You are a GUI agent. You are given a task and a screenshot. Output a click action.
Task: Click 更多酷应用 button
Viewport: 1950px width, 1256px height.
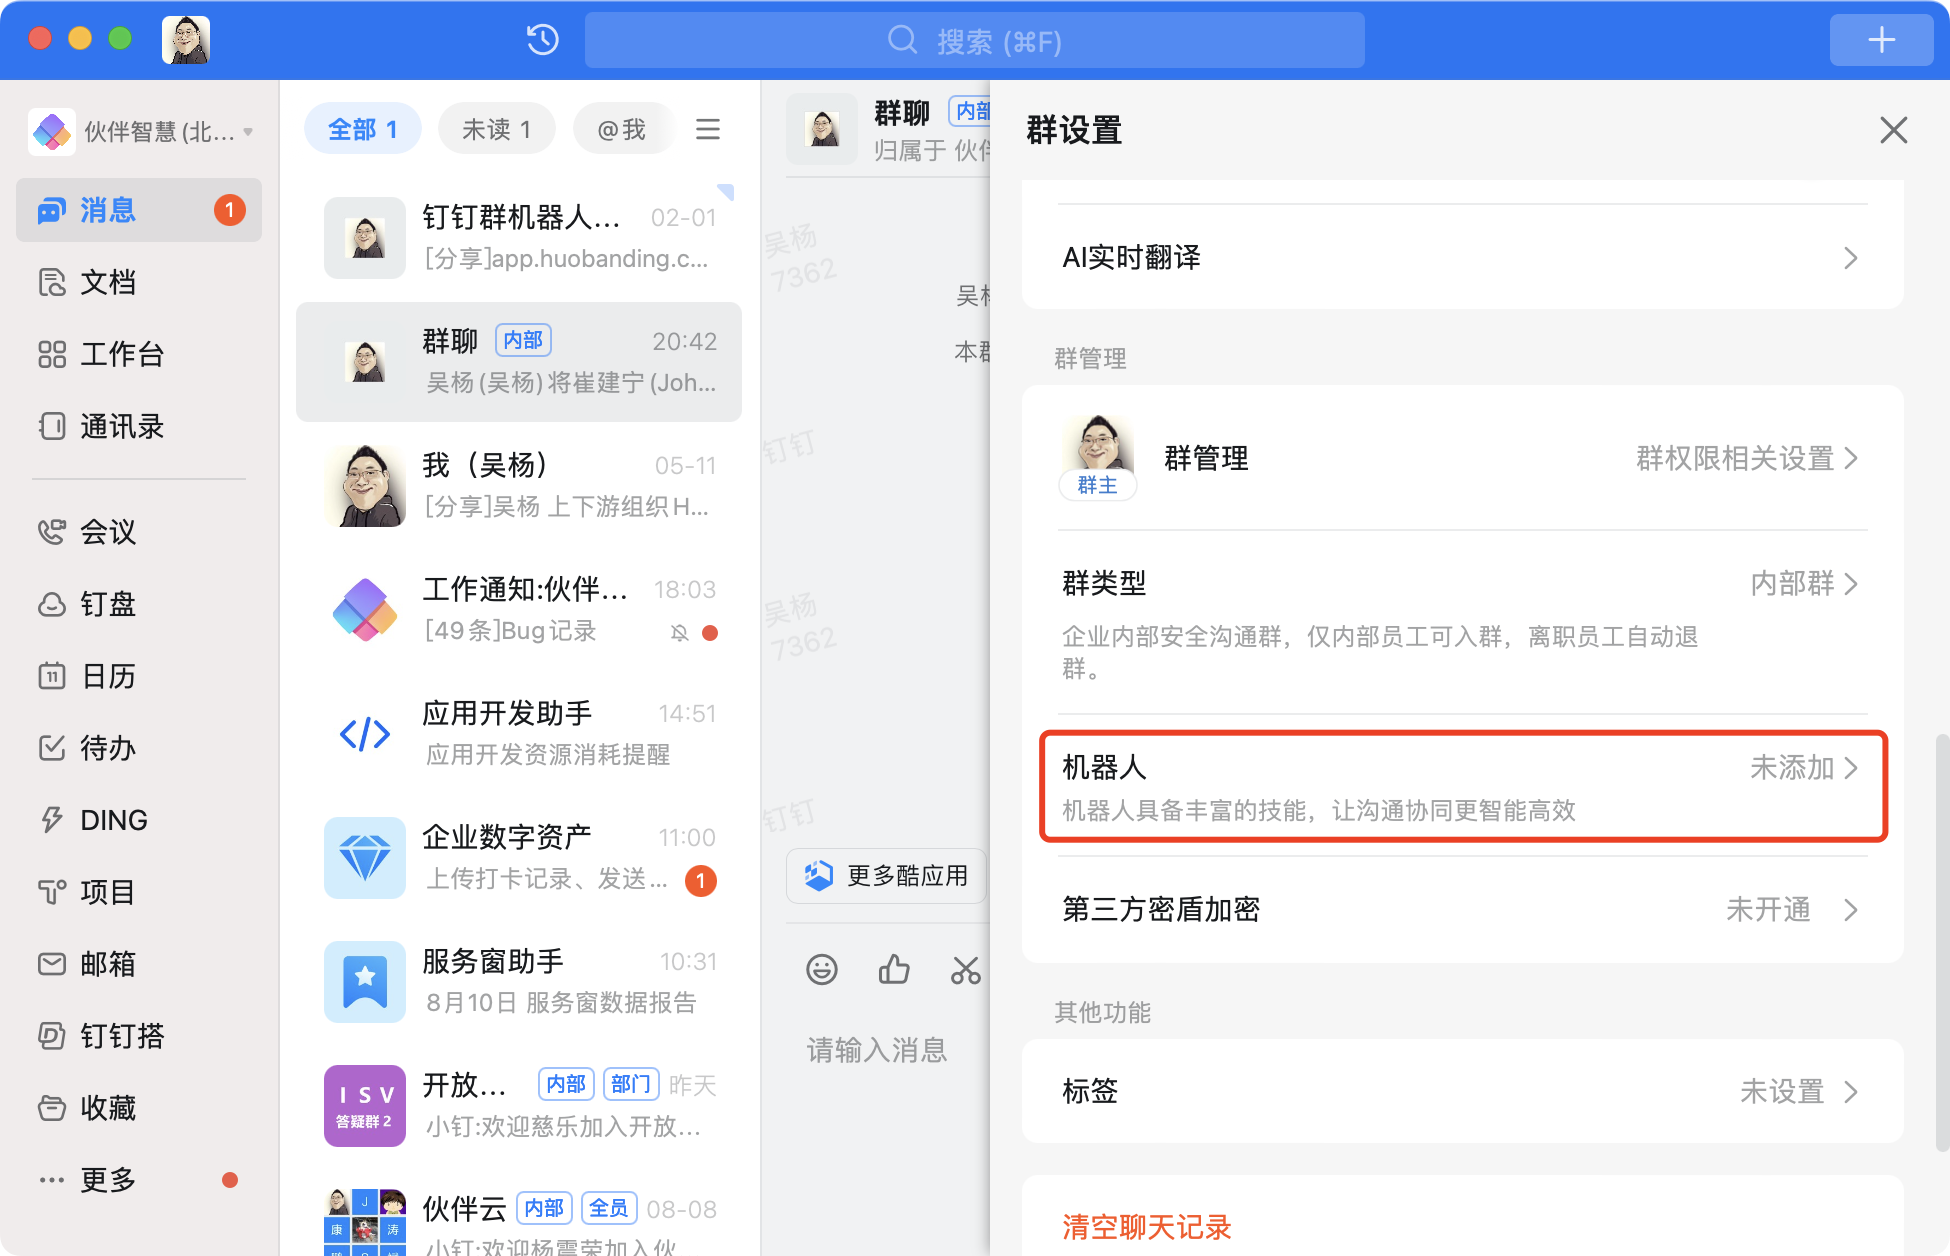click(886, 876)
